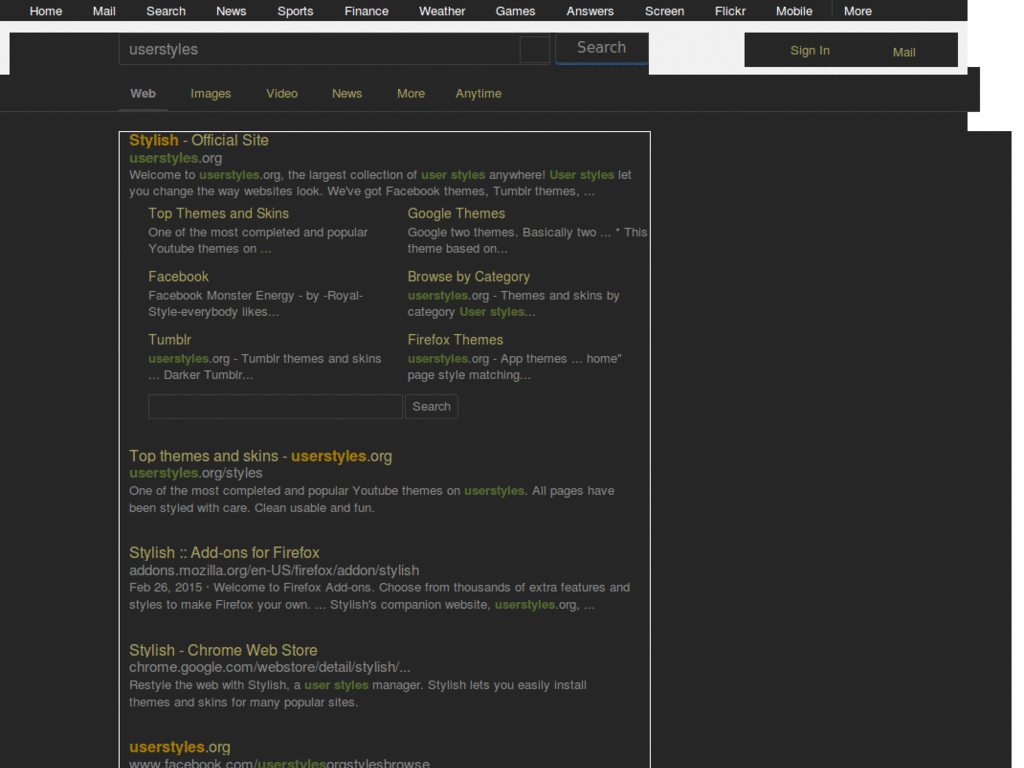Viewport: 1024px width, 768px height.
Task: Open Mail link next to Sign In
Action: [903, 52]
